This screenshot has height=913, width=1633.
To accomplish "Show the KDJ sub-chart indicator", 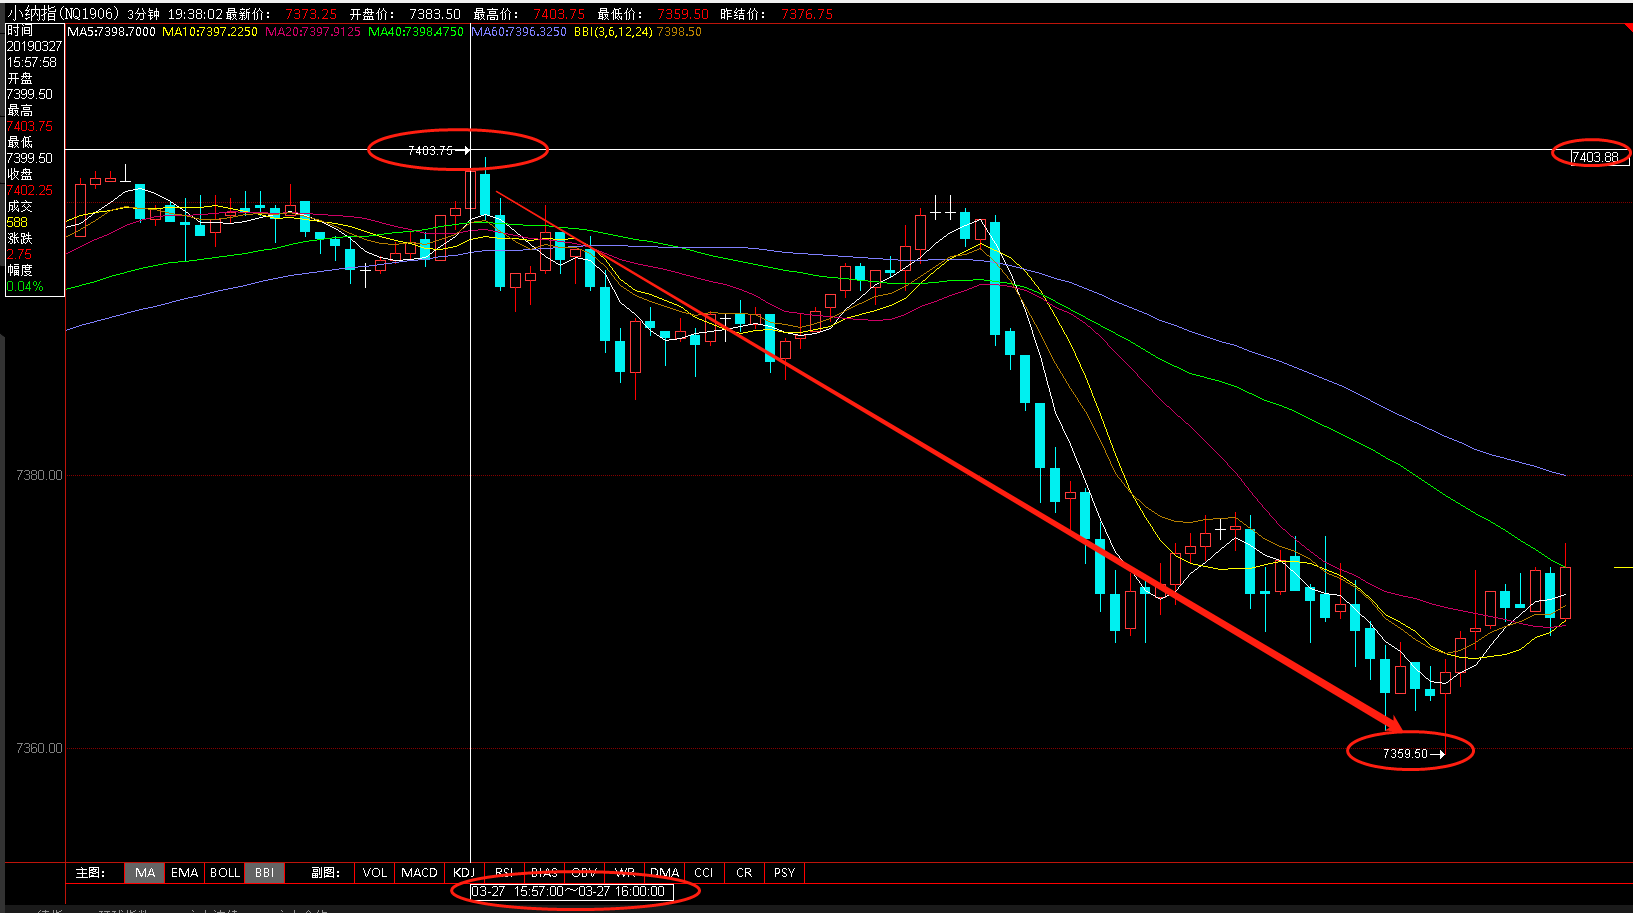I will [x=464, y=873].
